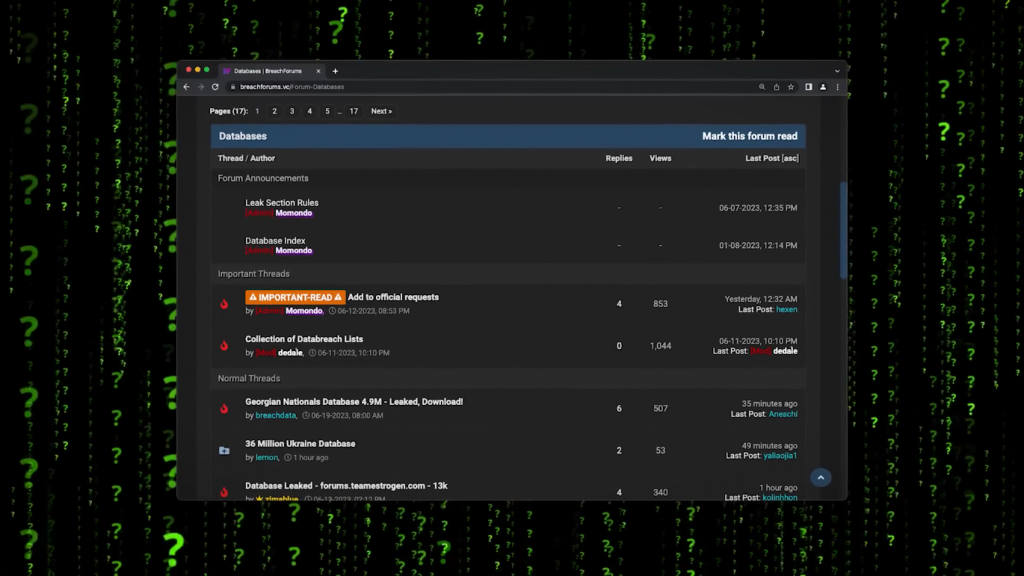Screen dimensions: 1024x576
Task: Click the Next » pagination button
Action: 381,111
